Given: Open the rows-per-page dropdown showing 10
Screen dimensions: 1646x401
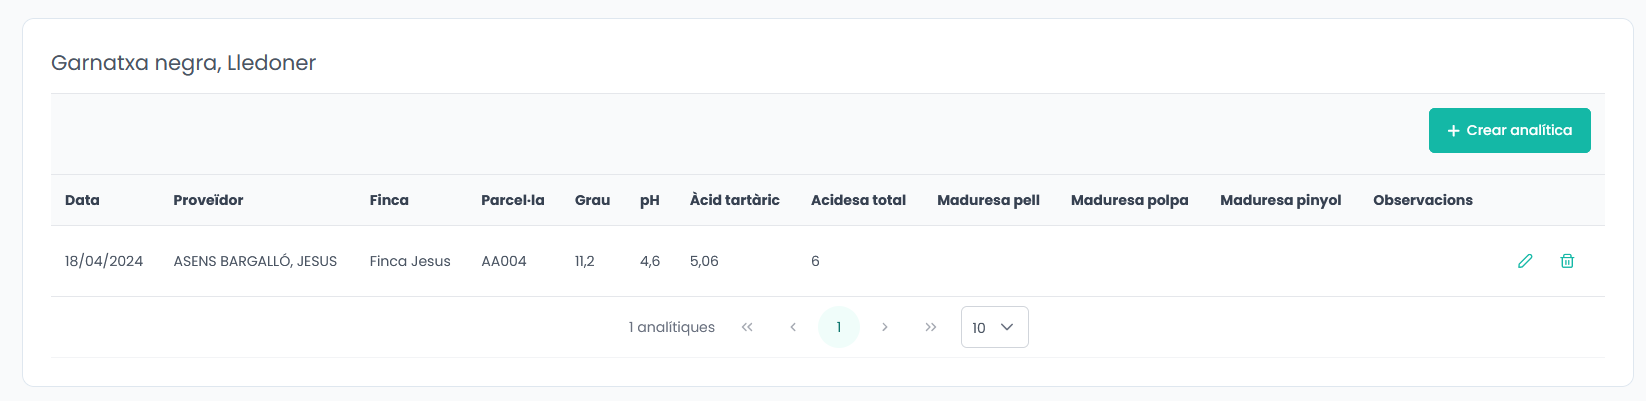Looking at the screenshot, I should pyautogui.click(x=995, y=327).
